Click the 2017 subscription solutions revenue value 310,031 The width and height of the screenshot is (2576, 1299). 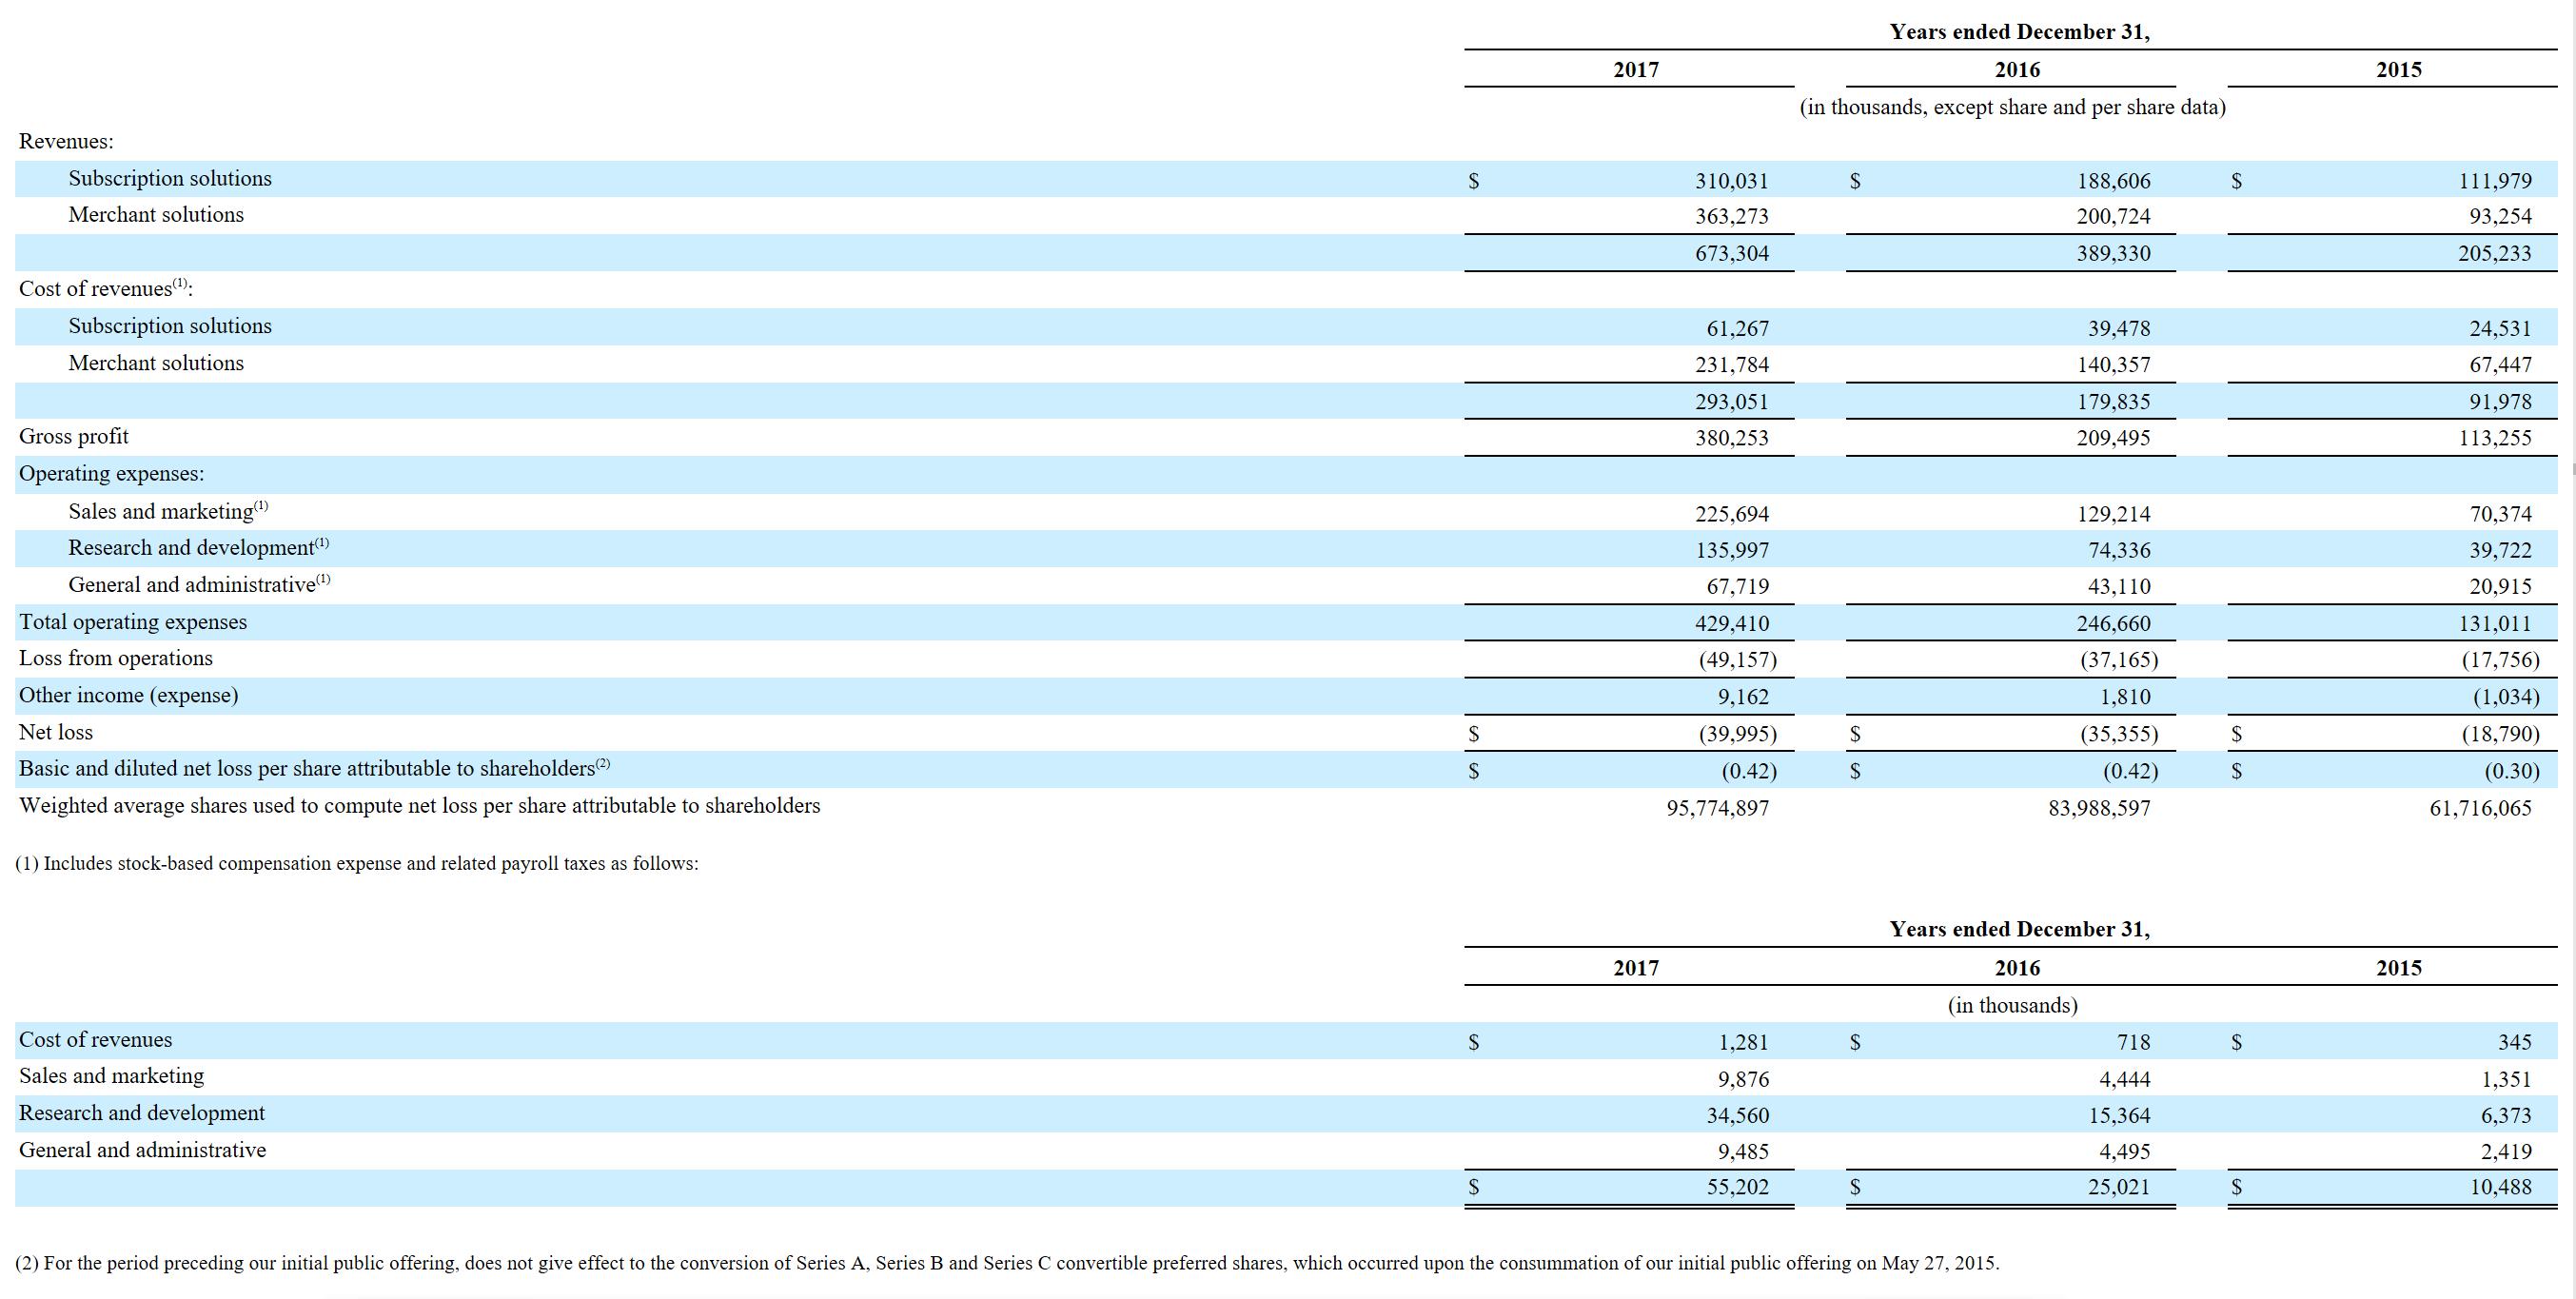(x=1731, y=181)
